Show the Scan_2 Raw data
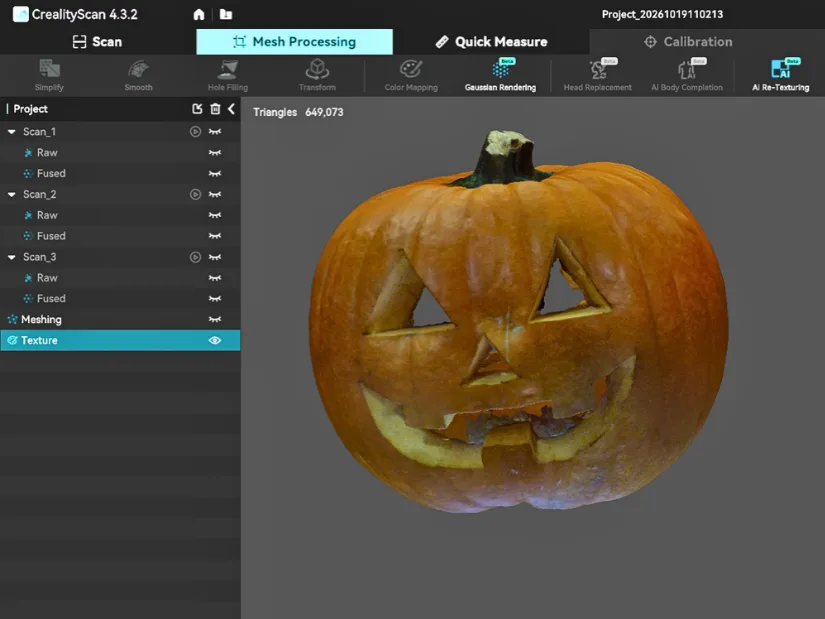Screen dimensions: 825x619 (215, 215)
